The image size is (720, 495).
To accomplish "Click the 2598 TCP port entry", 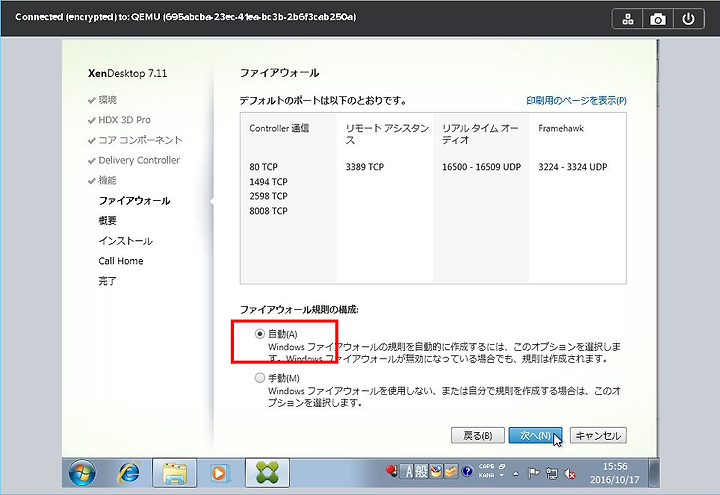I will click(x=269, y=196).
